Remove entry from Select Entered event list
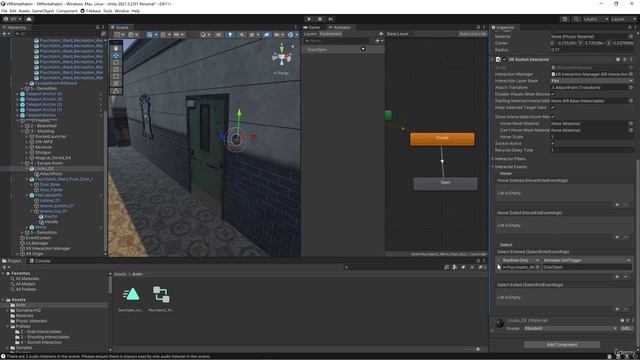Screen dimensions: 640x360 click(626, 277)
